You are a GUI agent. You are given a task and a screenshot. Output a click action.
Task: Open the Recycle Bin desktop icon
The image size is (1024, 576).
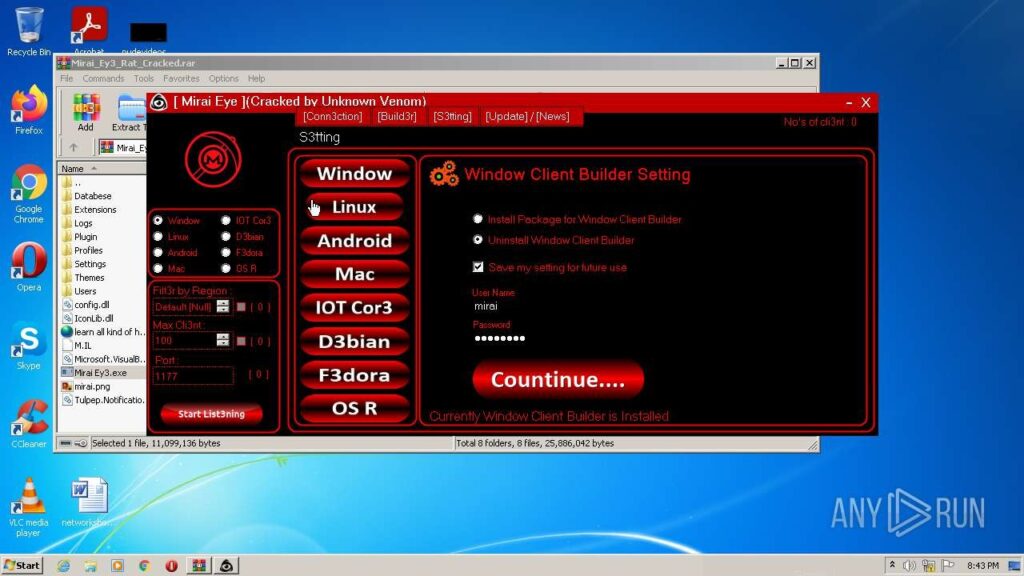pos(29,31)
